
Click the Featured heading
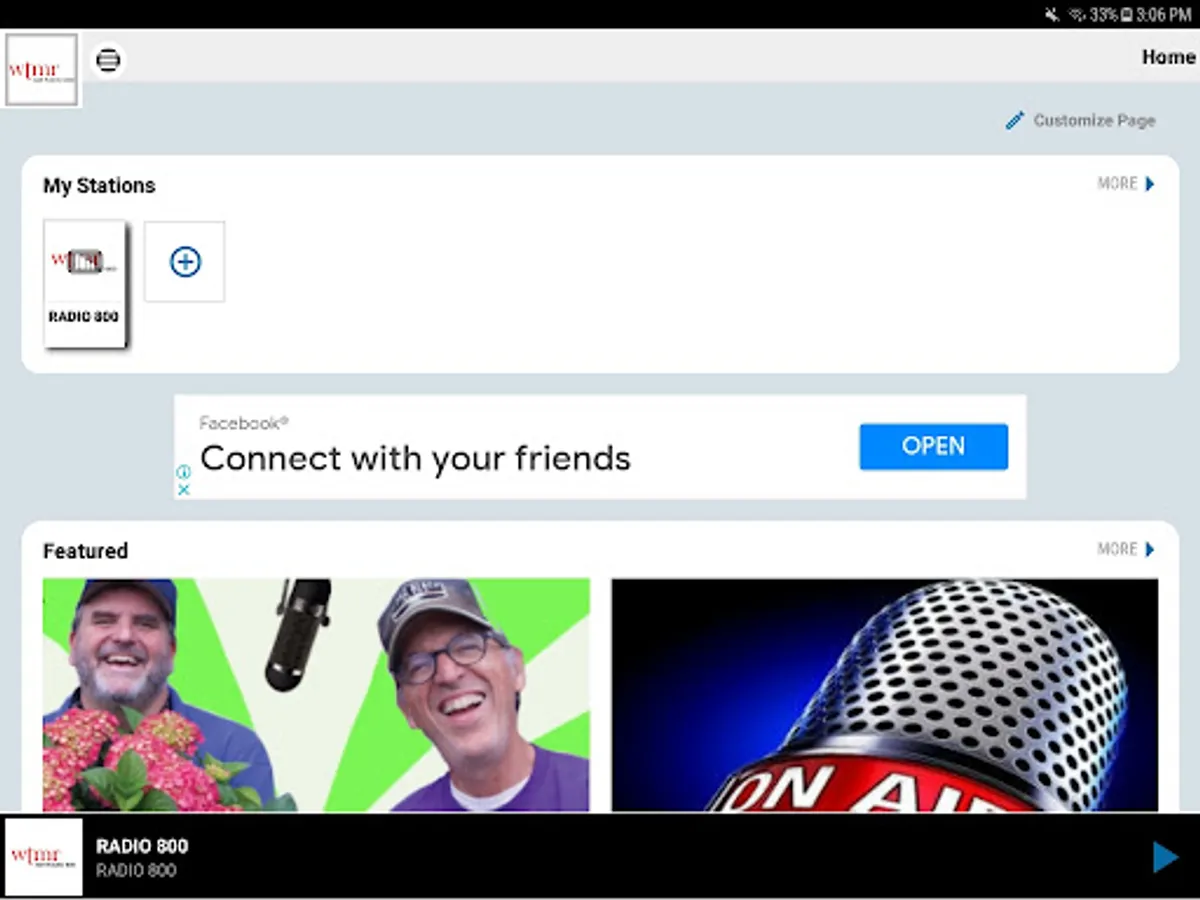85,551
